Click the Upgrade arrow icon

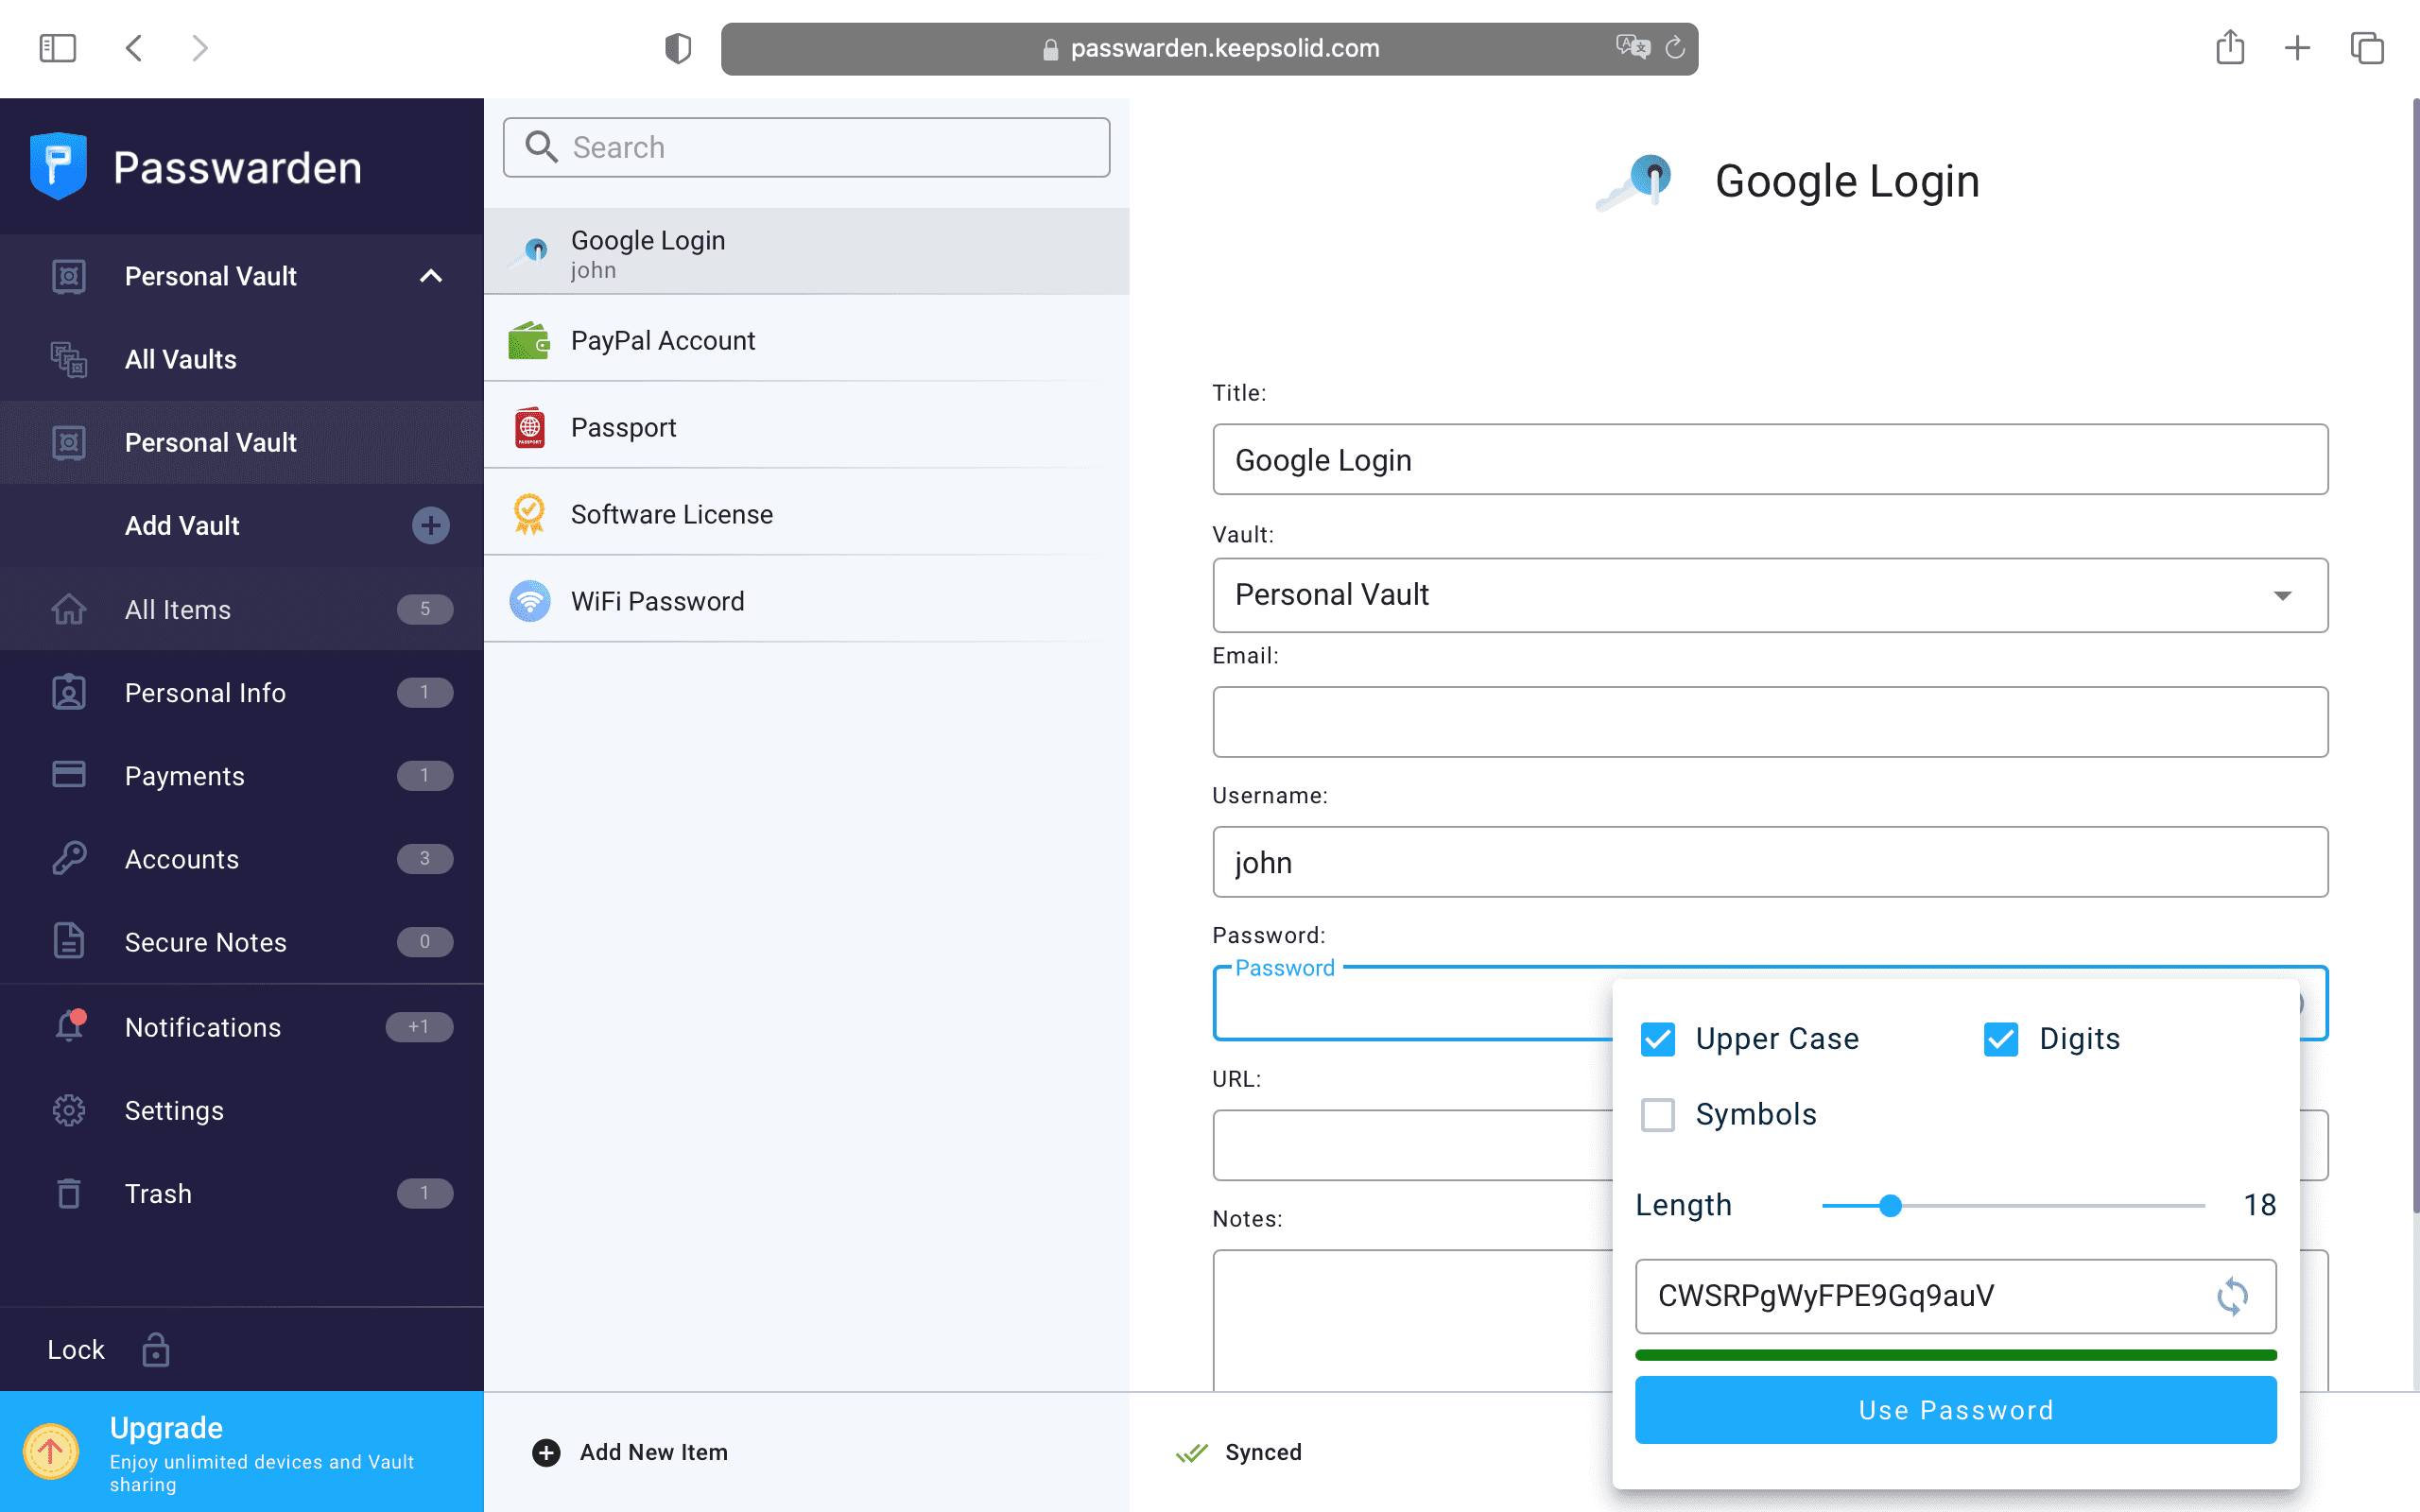click(x=51, y=1450)
